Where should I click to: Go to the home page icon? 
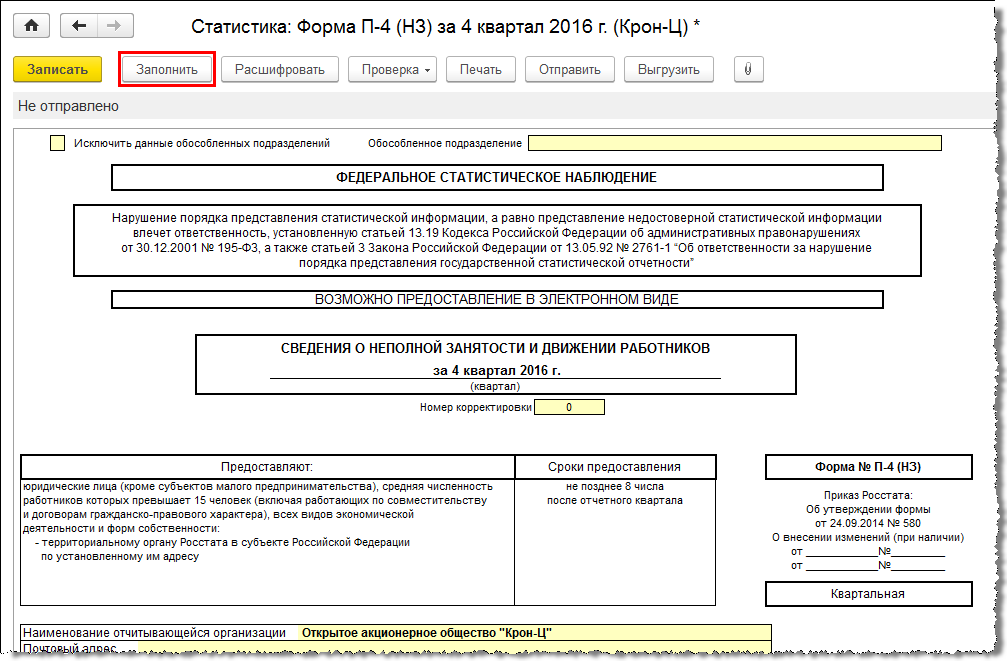pos(31,26)
